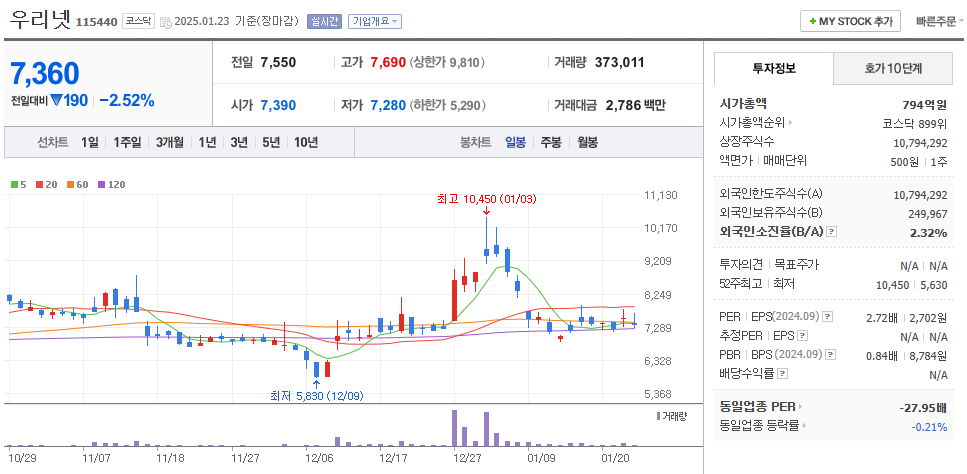This screenshot has width=967, height=474.
Task: Select the 3개월 line chart period
Action: click(x=170, y=142)
